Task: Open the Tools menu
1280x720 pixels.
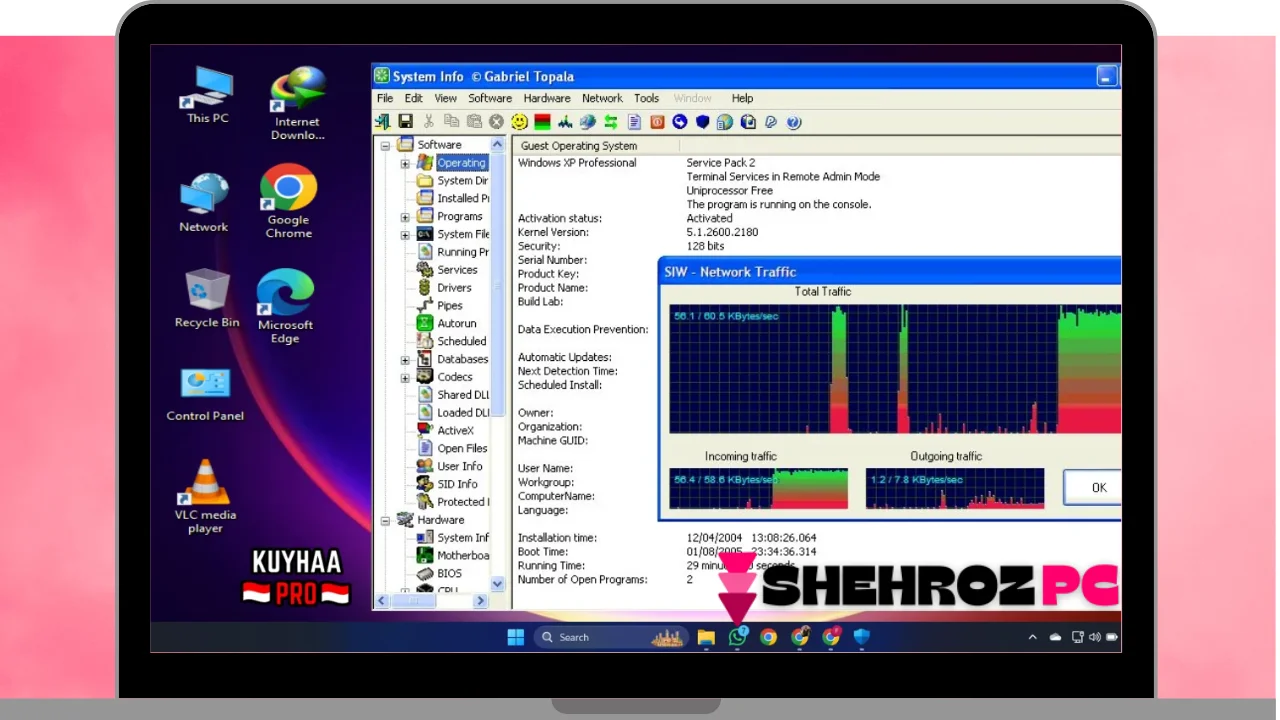Action: click(647, 98)
